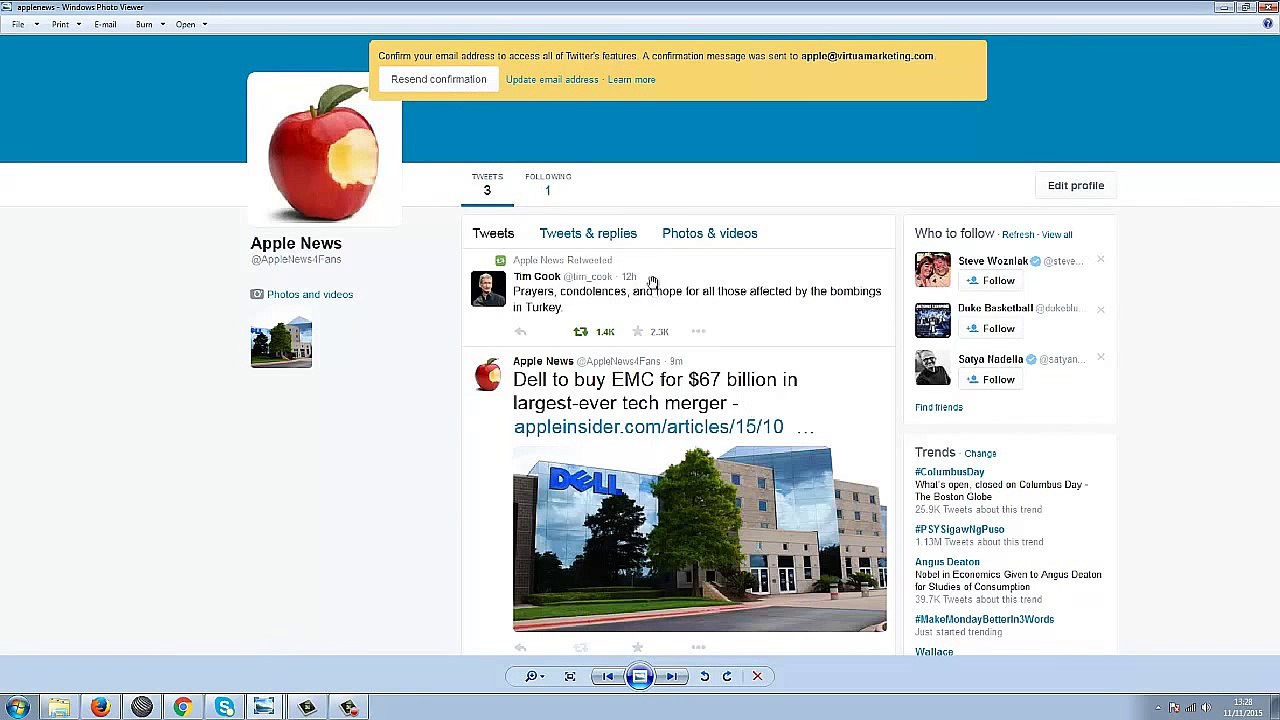Dismiss the Duke Basketball suggestion
The width and height of the screenshot is (1280, 720).
(1100, 309)
